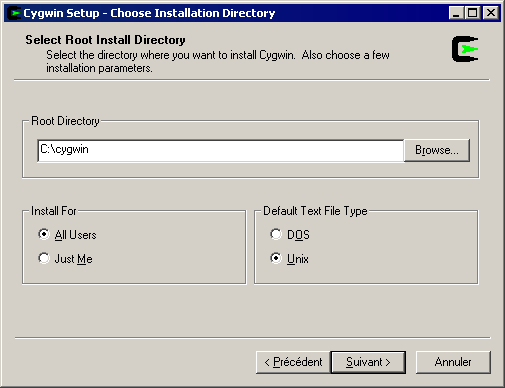Open the Cygwin system menu icon in title bar

tap(14, 13)
